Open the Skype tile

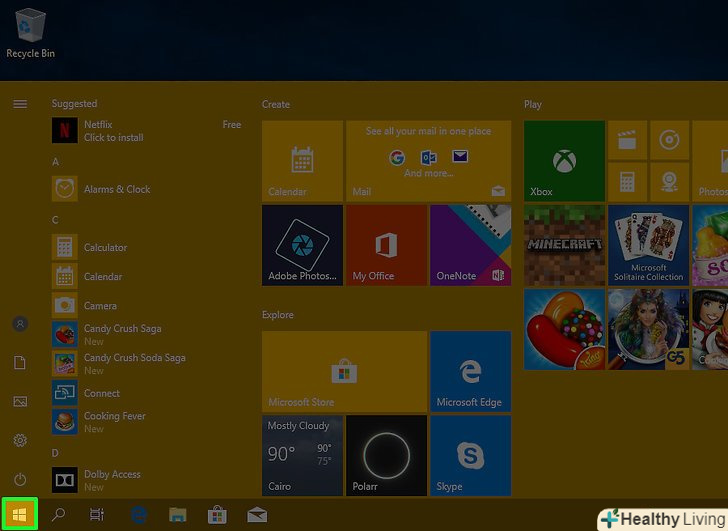[x=471, y=455]
